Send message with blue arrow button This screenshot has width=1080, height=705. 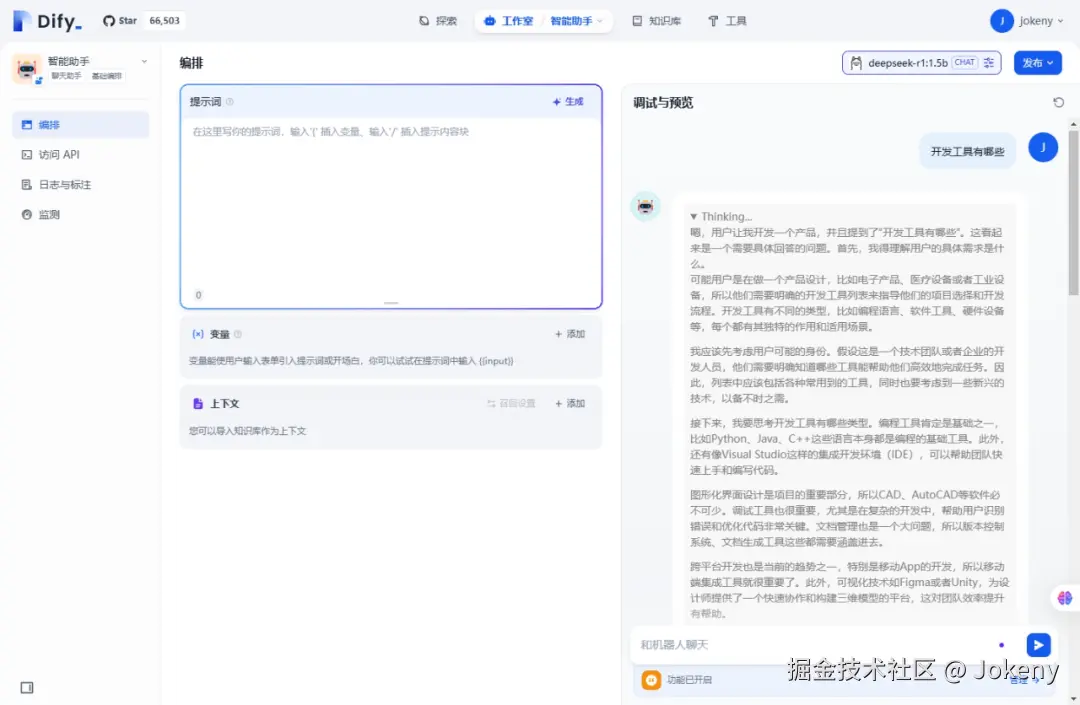pos(1038,644)
